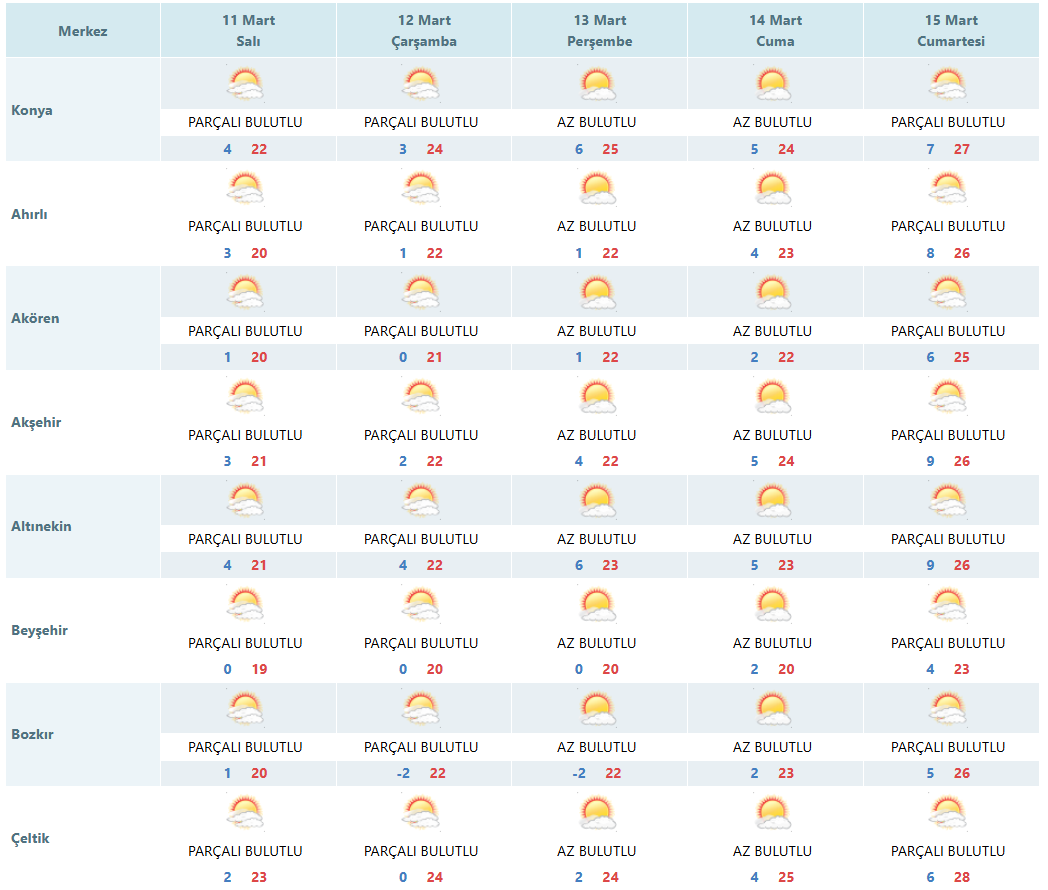Click Altınekin's weather icon for 14 Mart
The image size is (1048, 890).
point(773,500)
